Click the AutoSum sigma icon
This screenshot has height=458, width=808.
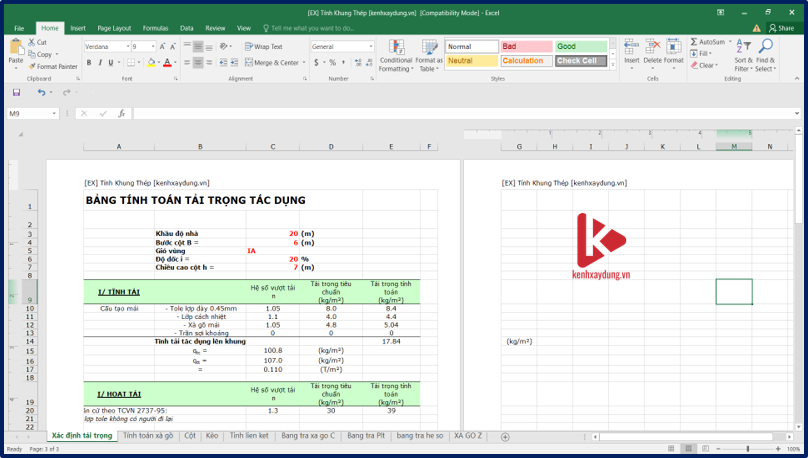694,43
